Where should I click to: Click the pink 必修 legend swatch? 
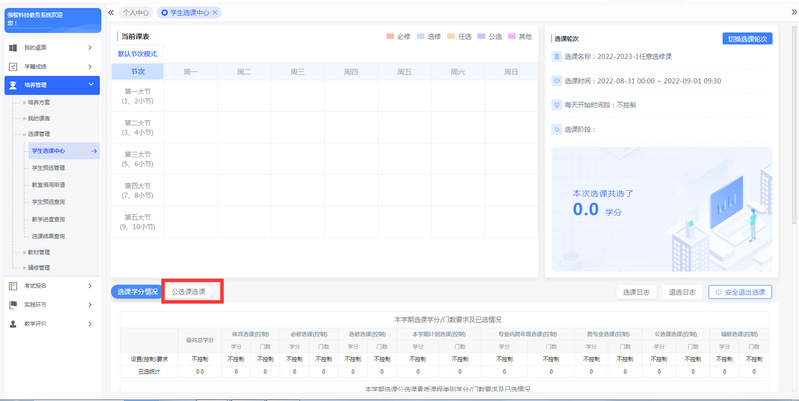point(390,37)
